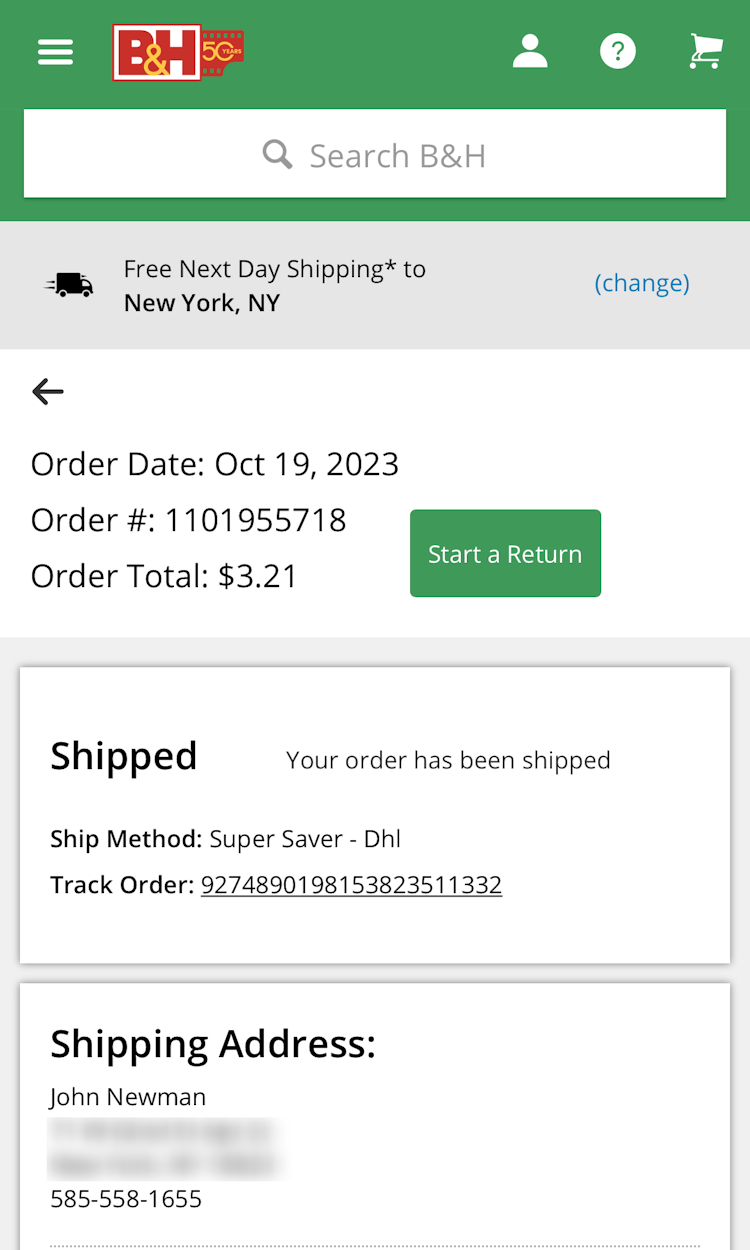Click the help question mark icon
The width and height of the screenshot is (750, 1250).
(618, 51)
